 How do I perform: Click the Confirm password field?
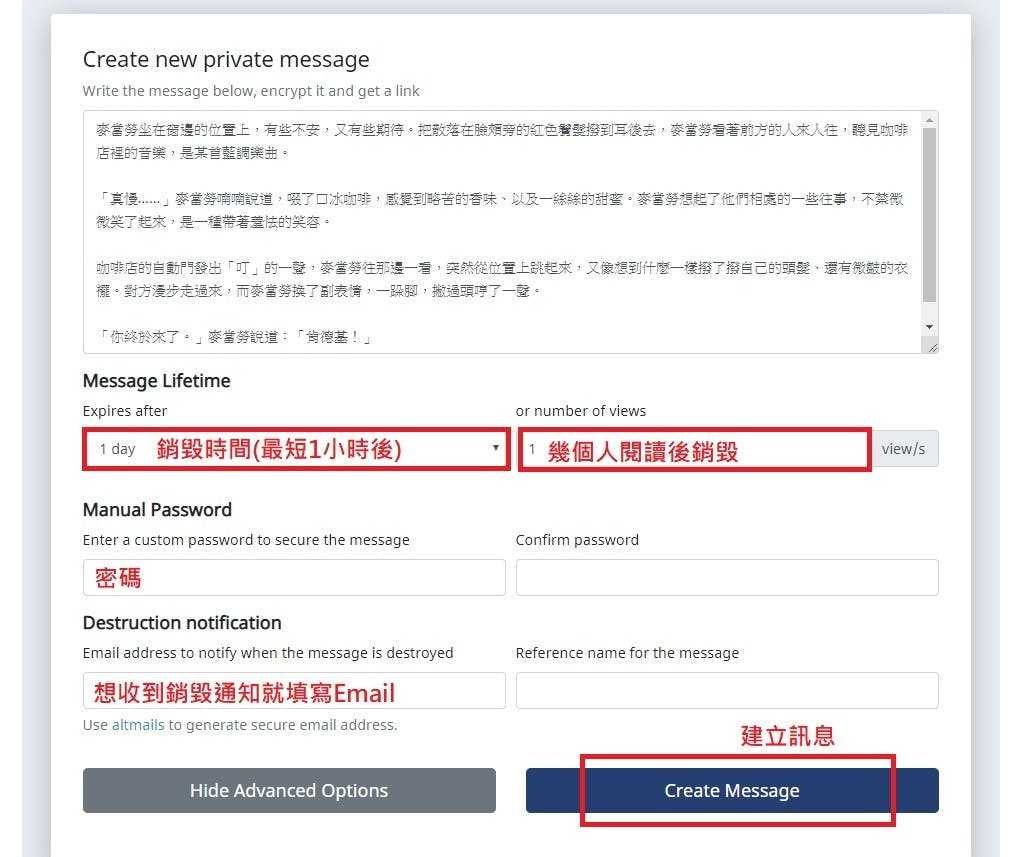pos(727,577)
